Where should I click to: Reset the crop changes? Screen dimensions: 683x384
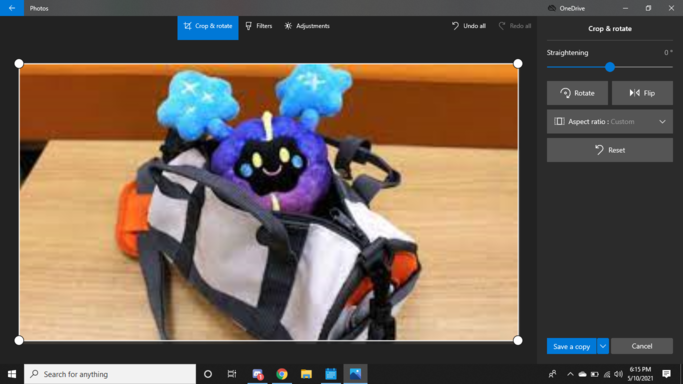(610, 150)
